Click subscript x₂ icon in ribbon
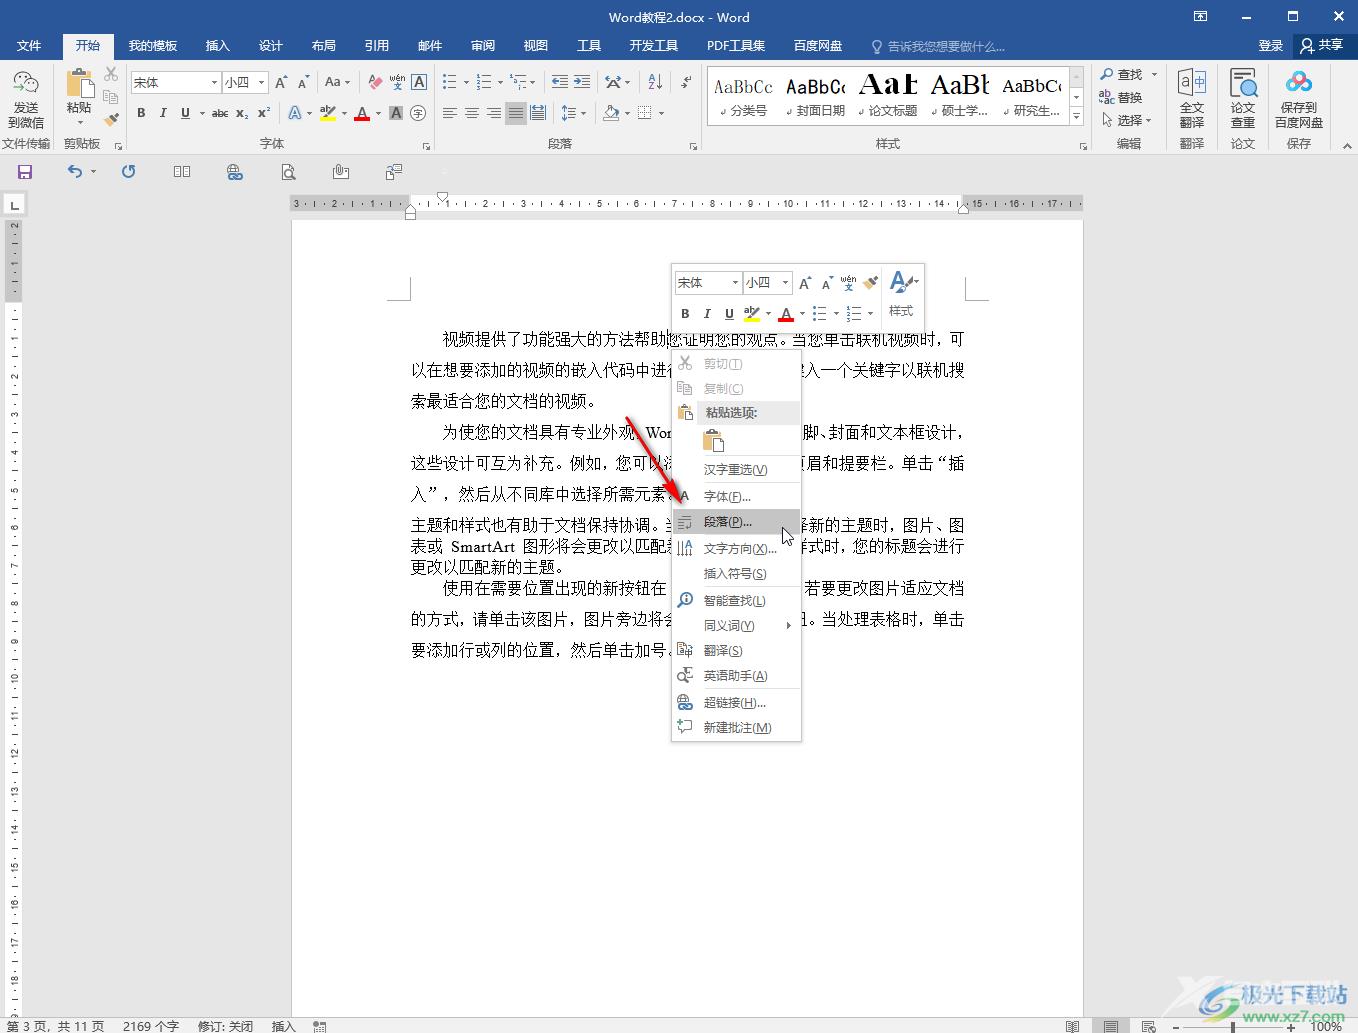 (242, 114)
